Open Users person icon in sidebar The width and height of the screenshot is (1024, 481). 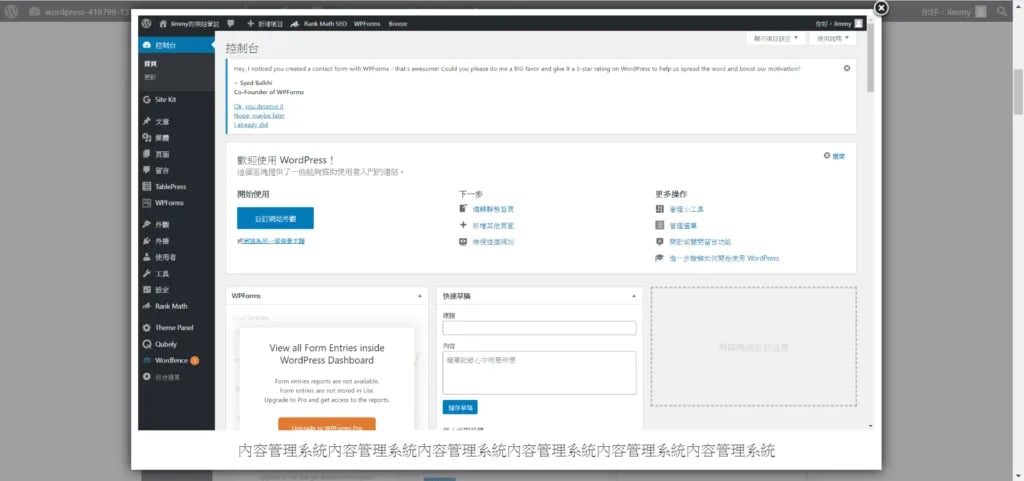[146, 257]
